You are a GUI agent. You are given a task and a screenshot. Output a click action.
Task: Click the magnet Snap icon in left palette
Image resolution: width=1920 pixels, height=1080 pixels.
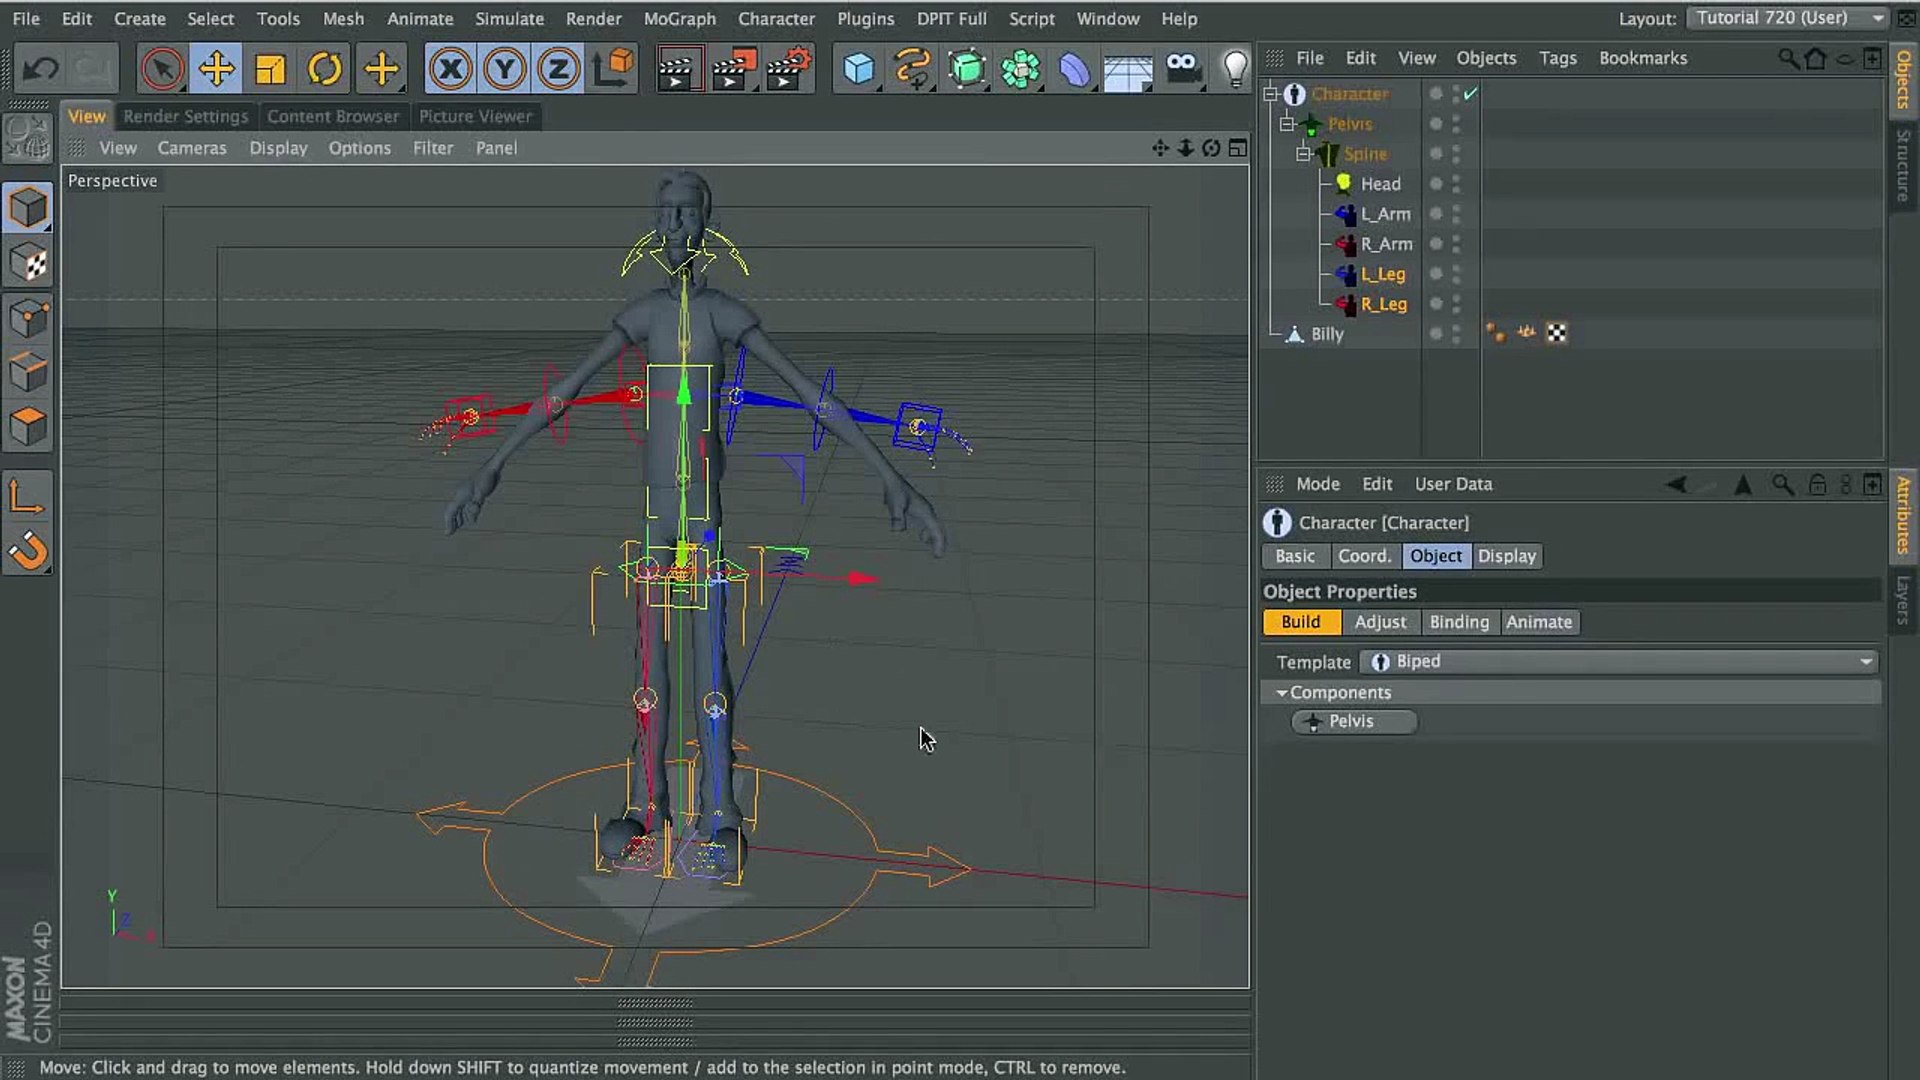(28, 551)
